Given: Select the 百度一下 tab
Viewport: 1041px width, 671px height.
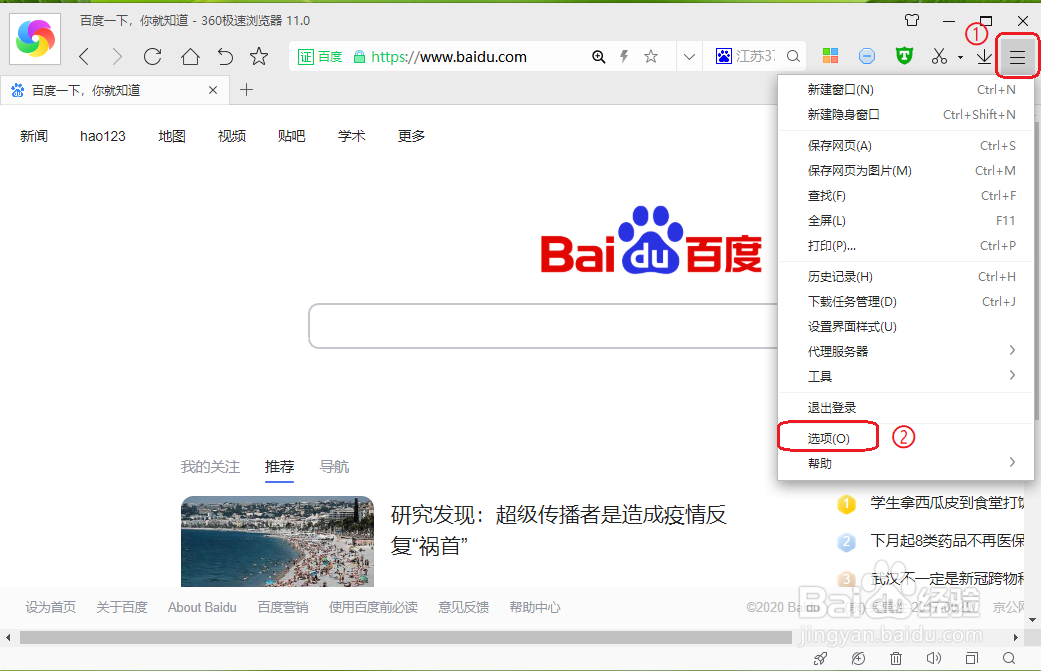Looking at the screenshot, I should click(114, 90).
